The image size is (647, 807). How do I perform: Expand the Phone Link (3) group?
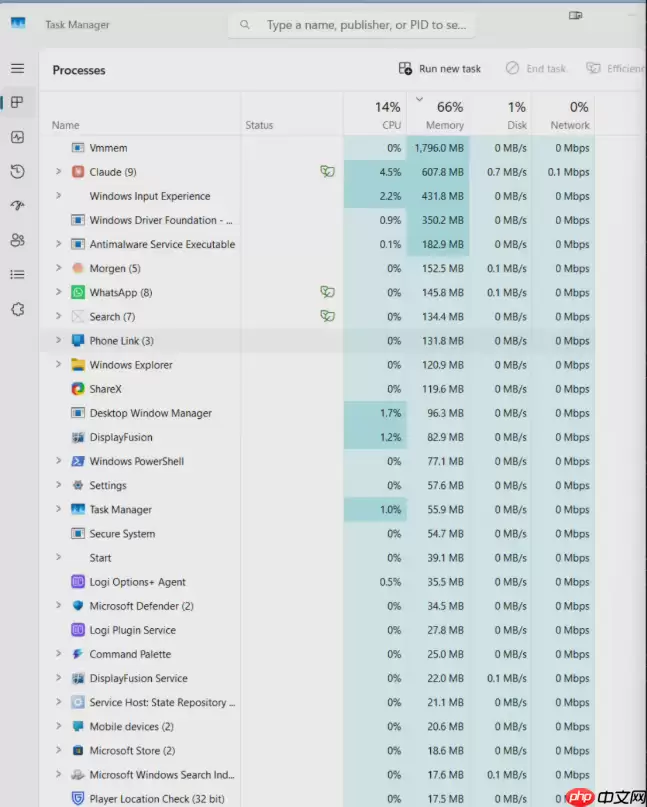tap(58, 340)
